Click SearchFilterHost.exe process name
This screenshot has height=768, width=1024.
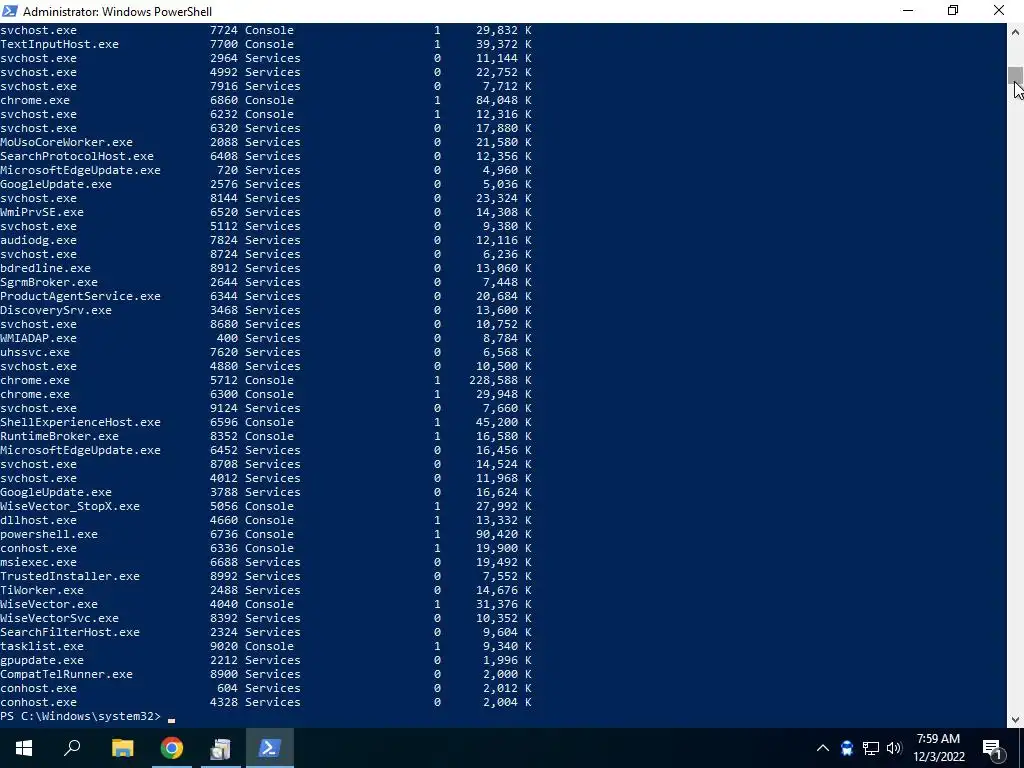70,632
